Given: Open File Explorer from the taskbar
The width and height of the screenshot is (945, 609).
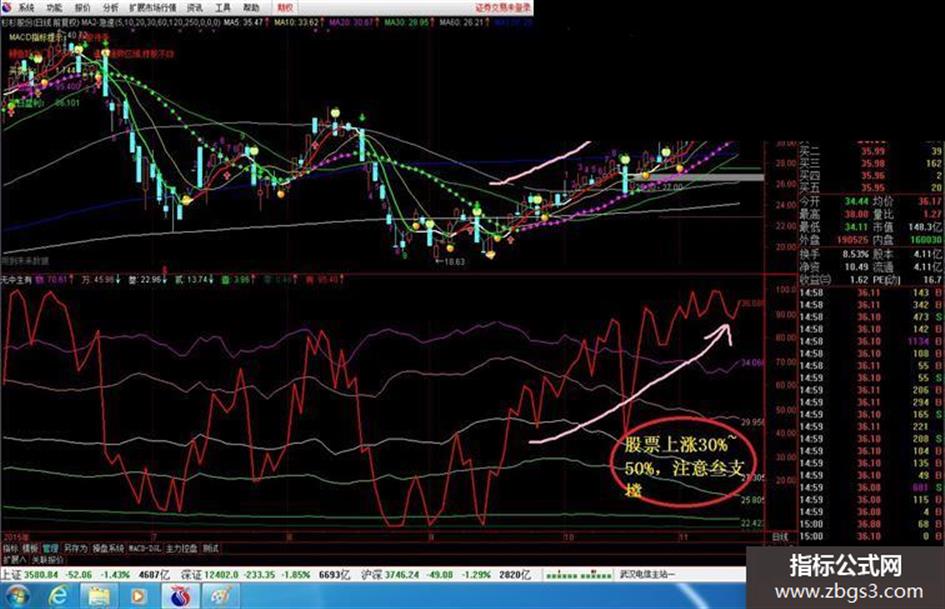Looking at the screenshot, I should click(x=98, y=596).
